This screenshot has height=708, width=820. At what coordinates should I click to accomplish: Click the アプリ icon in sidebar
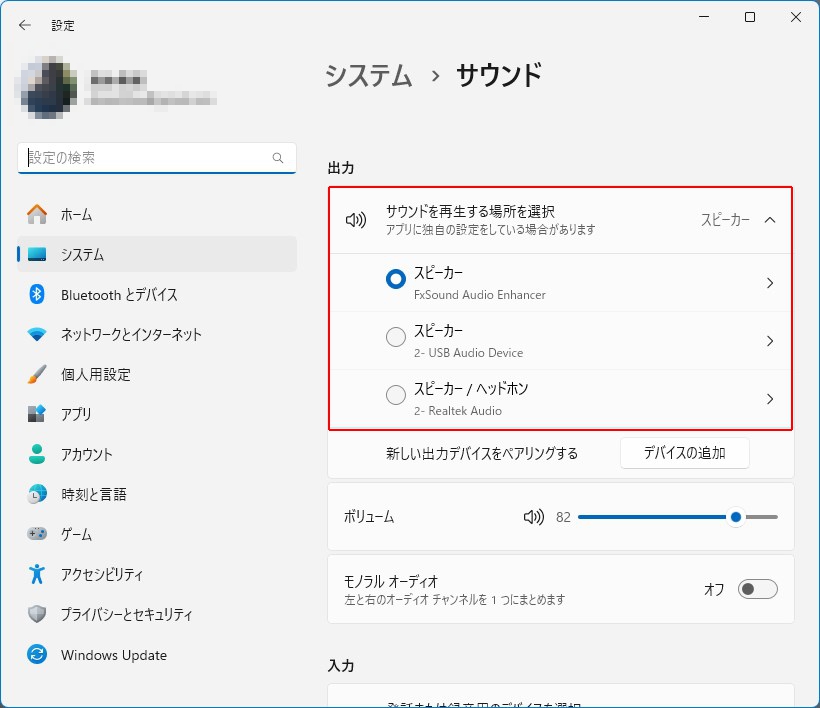click(x=37, y=414)
